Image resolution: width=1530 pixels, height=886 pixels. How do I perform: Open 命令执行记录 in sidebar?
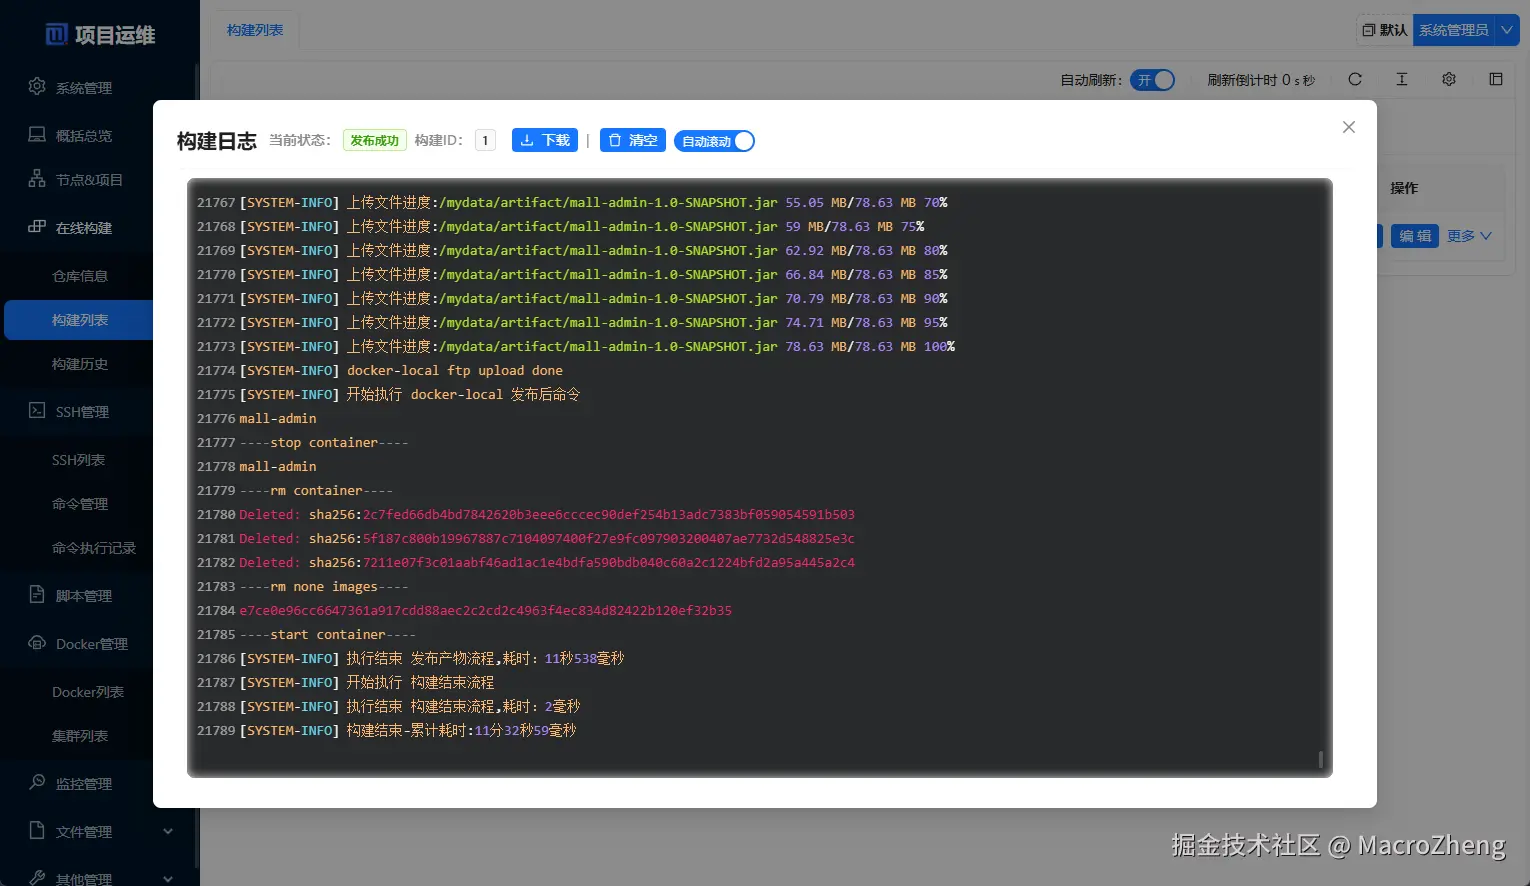[x=94, y=548]
